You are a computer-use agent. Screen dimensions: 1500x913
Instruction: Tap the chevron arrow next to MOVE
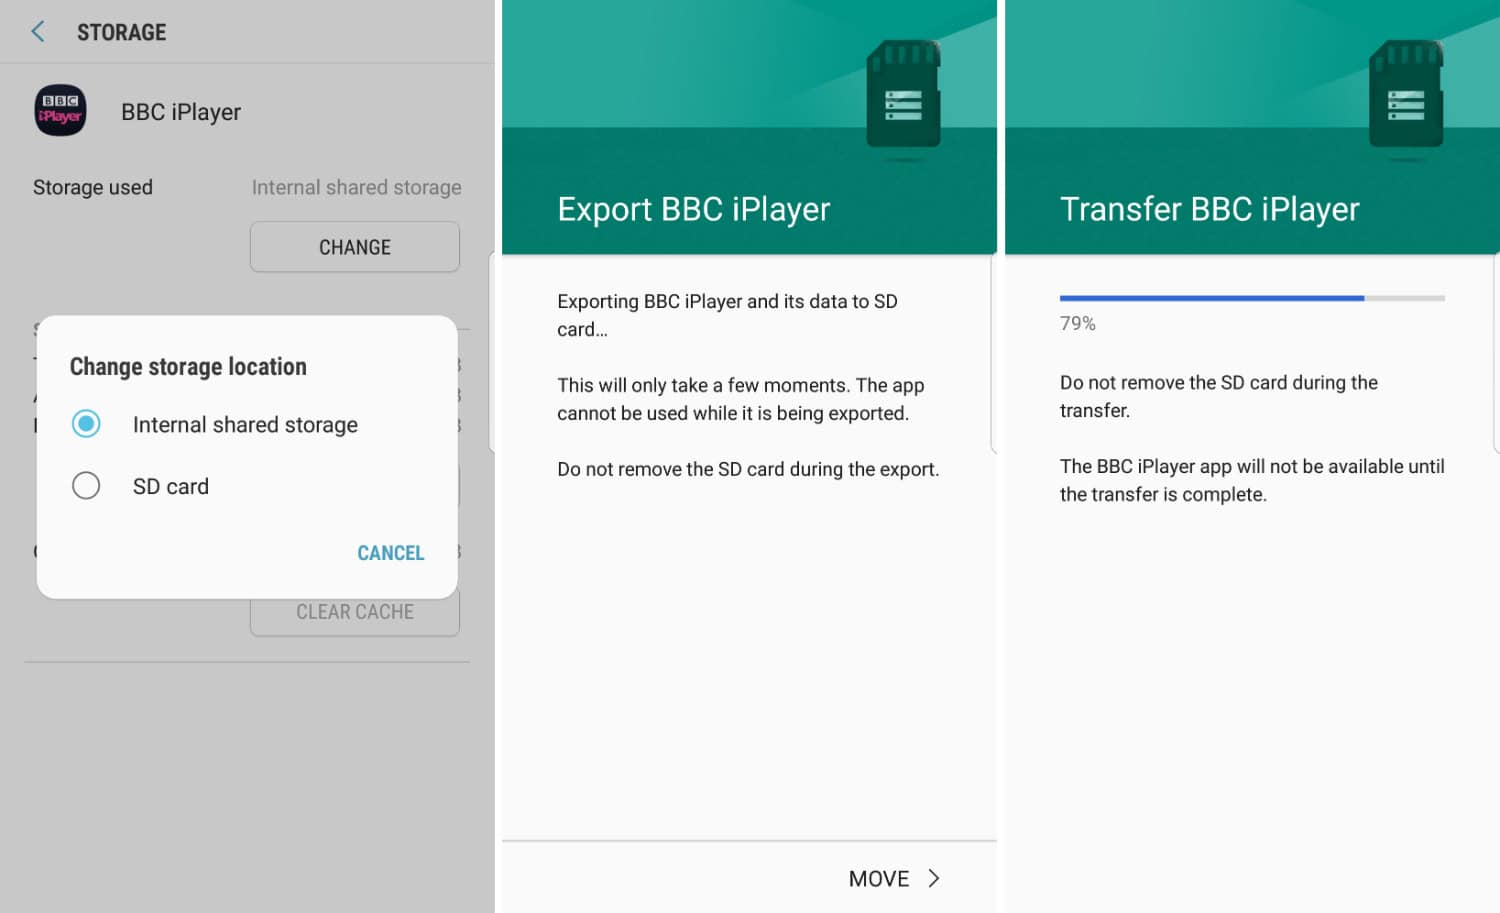(934, 878)
